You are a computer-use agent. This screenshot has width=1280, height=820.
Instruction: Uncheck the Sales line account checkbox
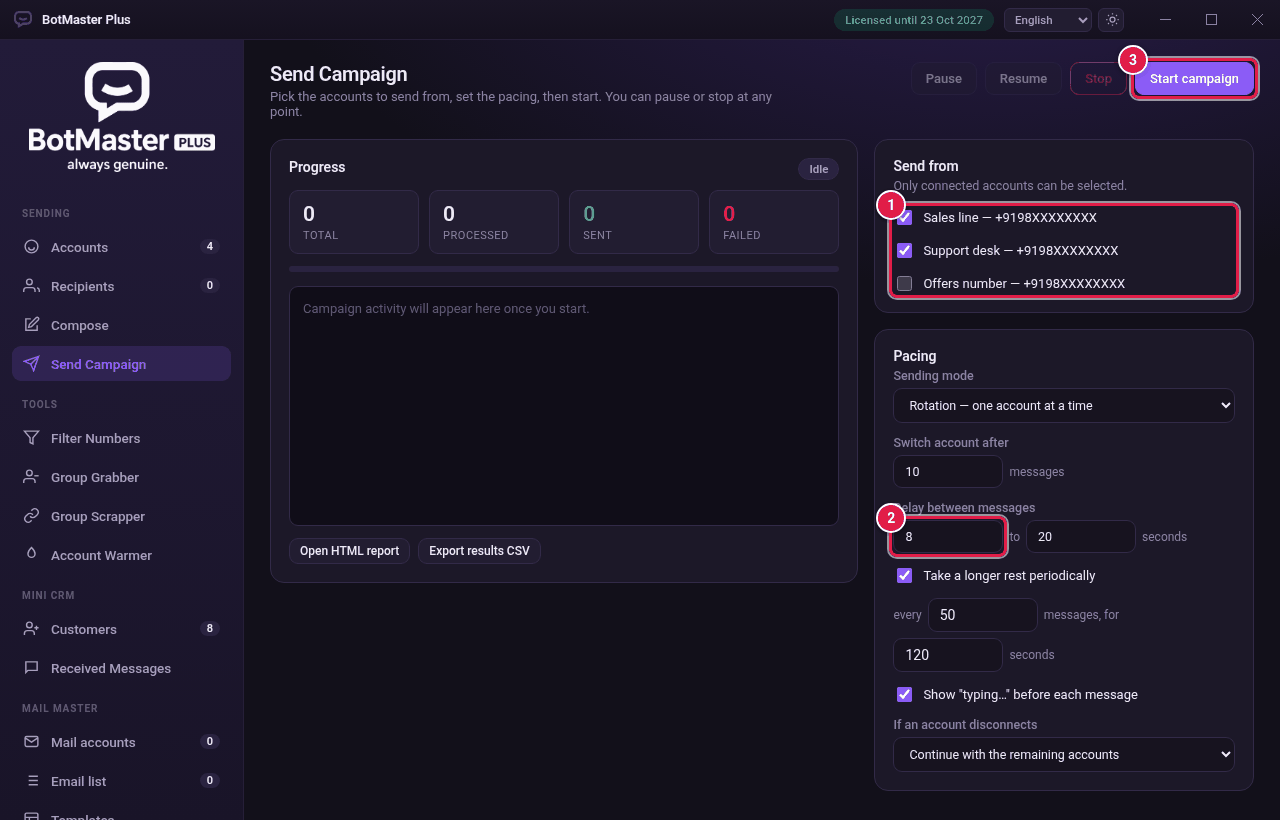click(x=905, y=217)
